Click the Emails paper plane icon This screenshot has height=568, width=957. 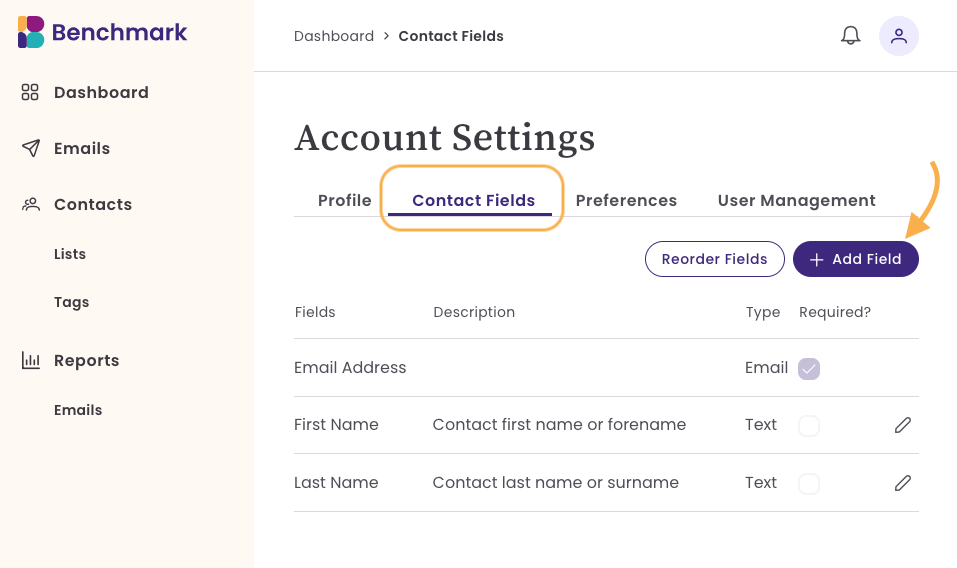pos(31,148)
